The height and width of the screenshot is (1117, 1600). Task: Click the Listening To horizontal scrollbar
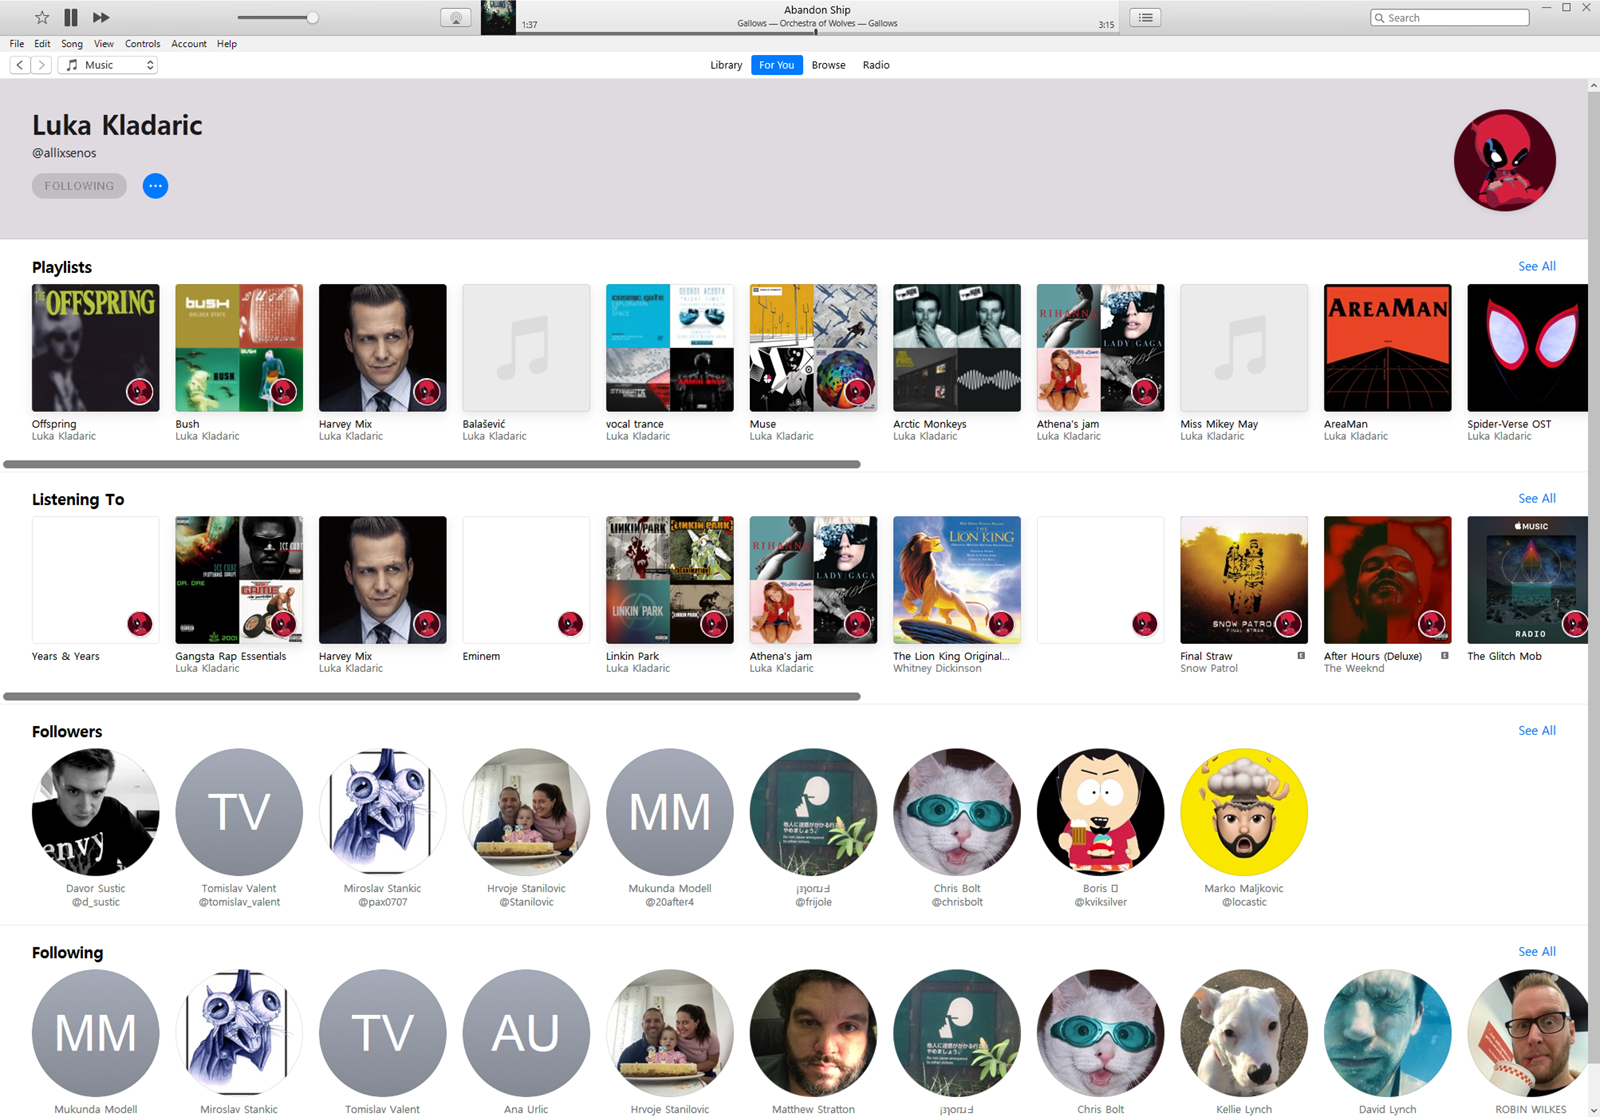click(432, 696)
